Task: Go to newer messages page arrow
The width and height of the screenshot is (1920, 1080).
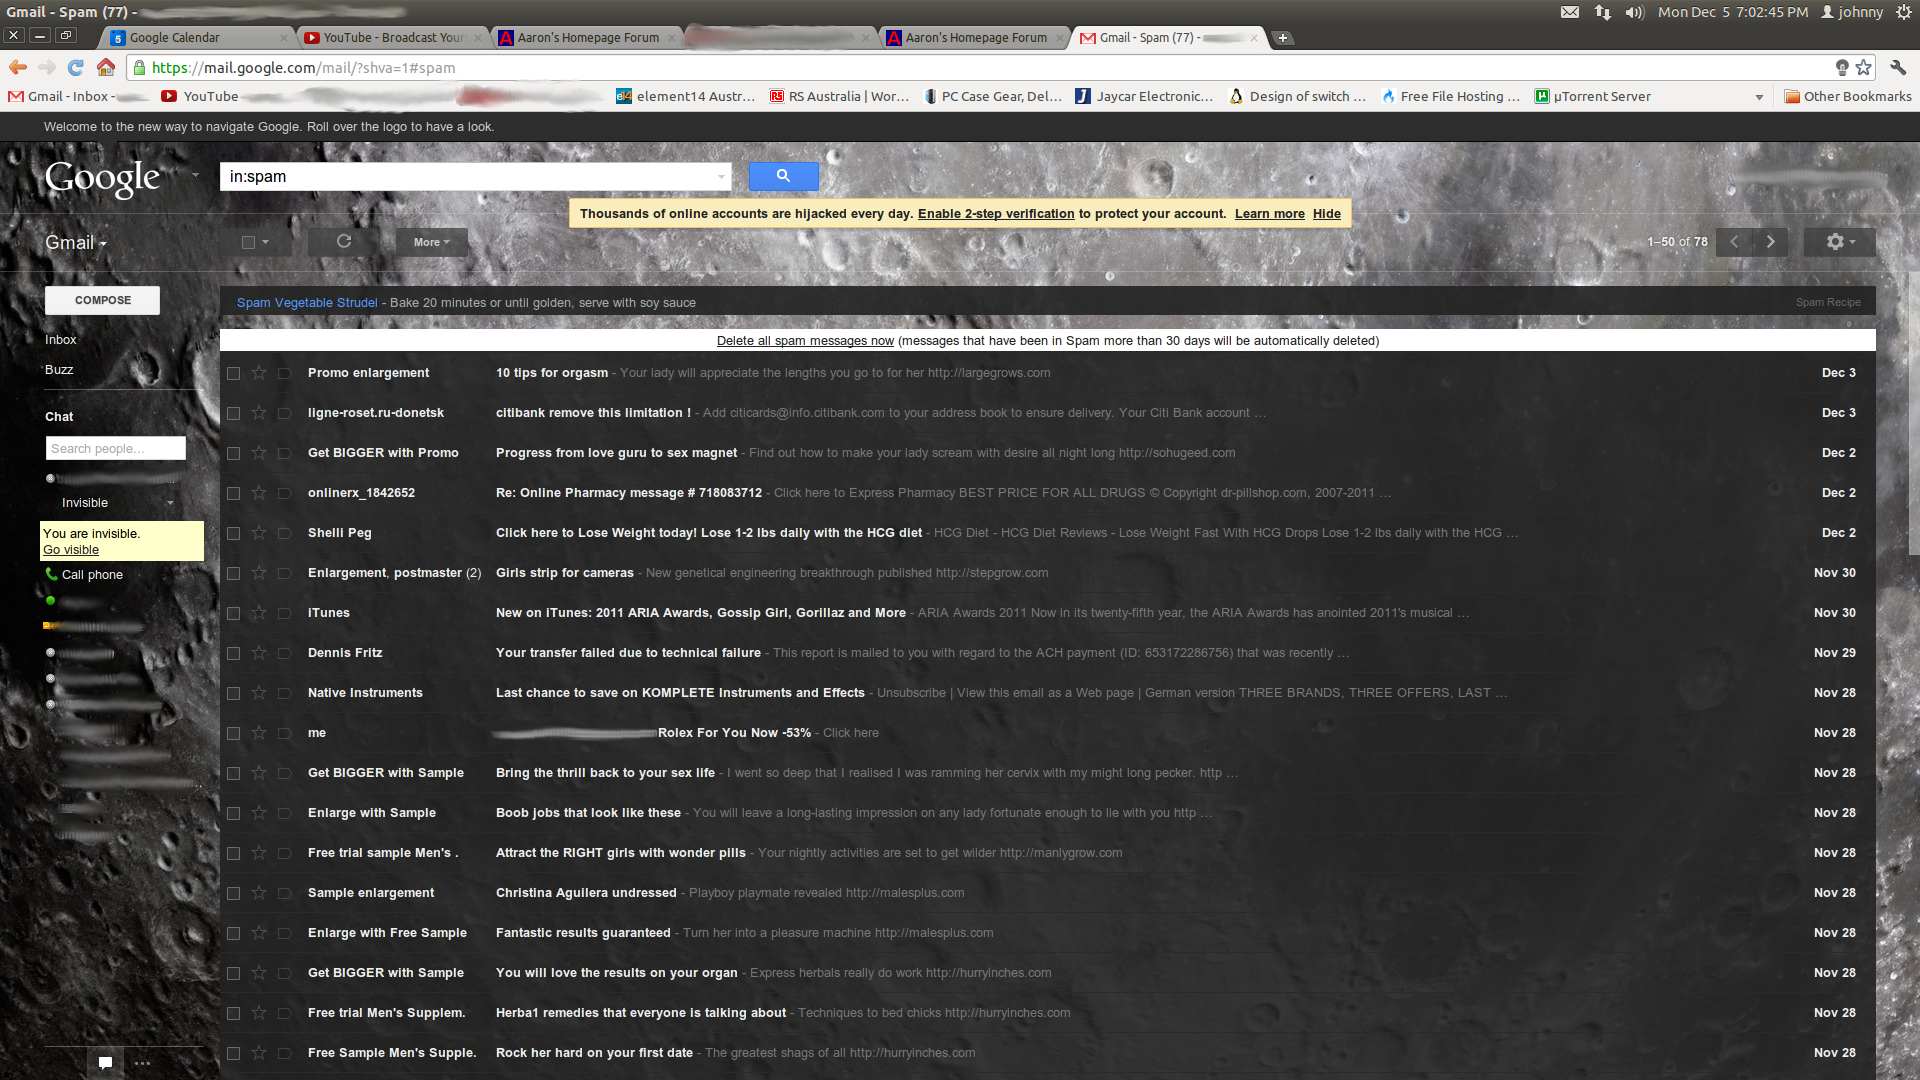Action: point(1734,242)
